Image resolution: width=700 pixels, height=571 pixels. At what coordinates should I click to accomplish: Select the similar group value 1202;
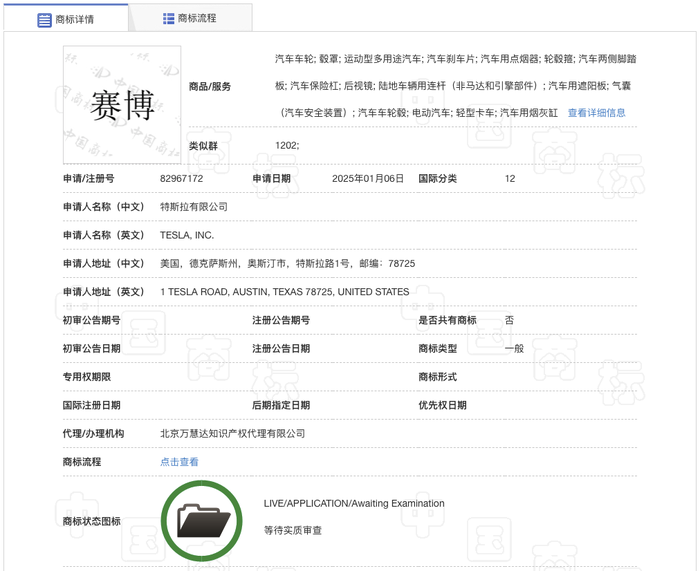(287, 146)
